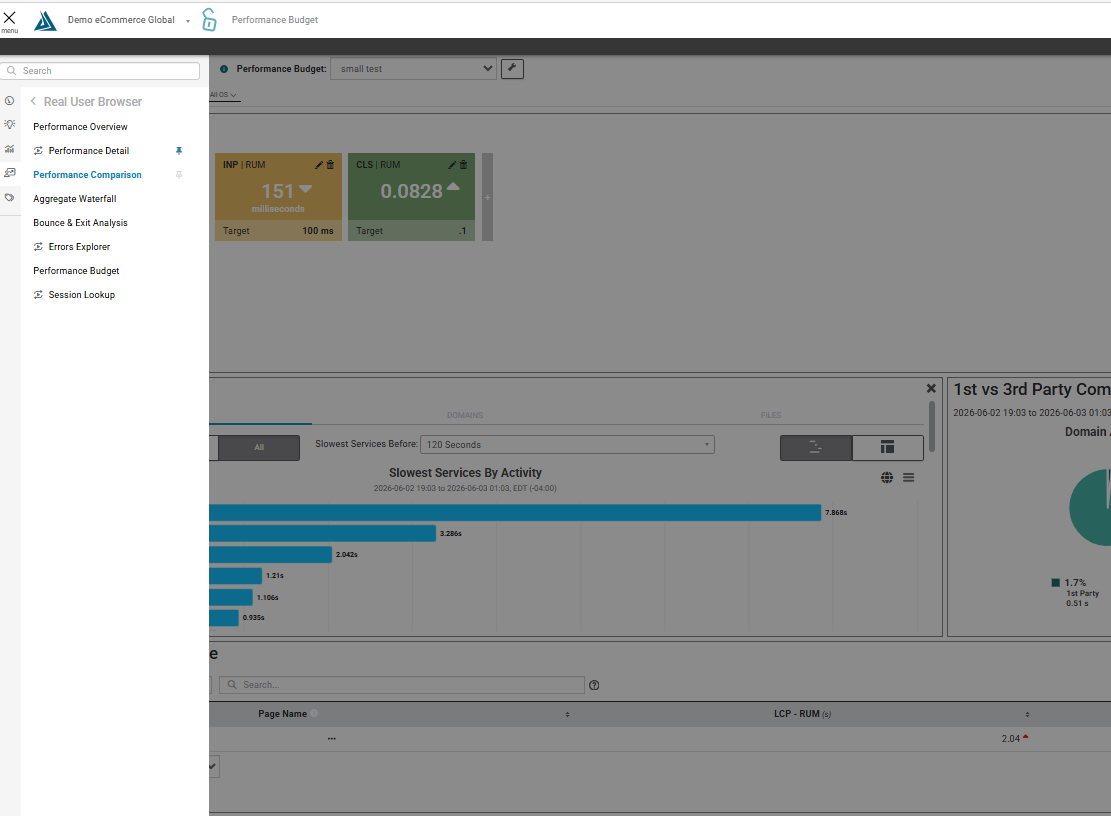Switch to table layout view button
Image resolution: width=1111 pixels, height=816 pixels.
[x=888, y=448]
